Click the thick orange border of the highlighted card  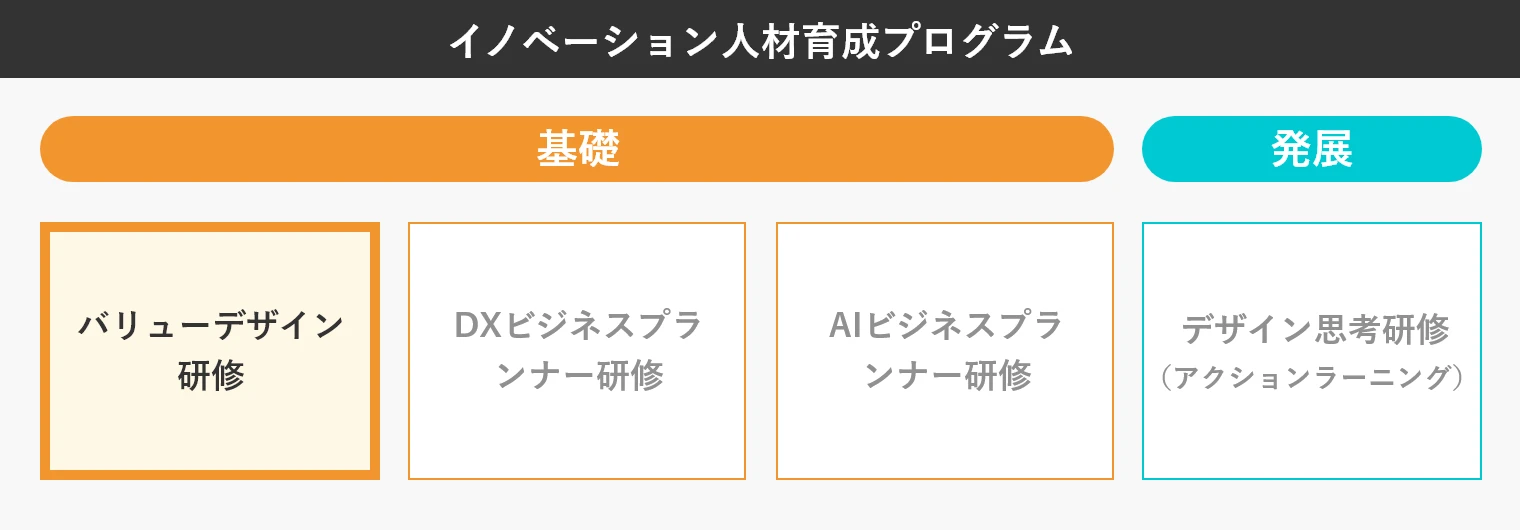pyautogui.click(x=45, y=350)
